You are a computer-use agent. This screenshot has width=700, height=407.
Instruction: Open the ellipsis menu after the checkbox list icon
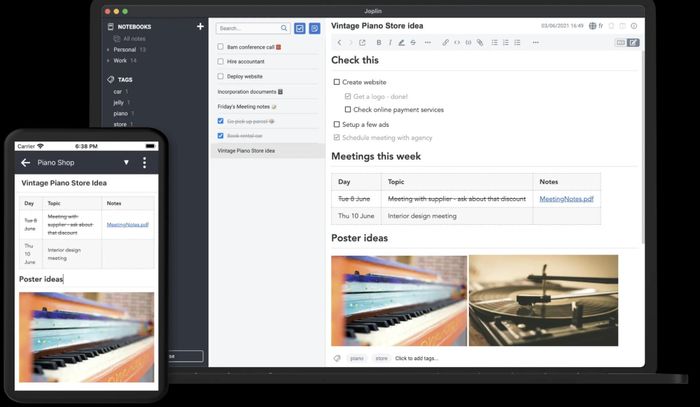pos(536,42)
